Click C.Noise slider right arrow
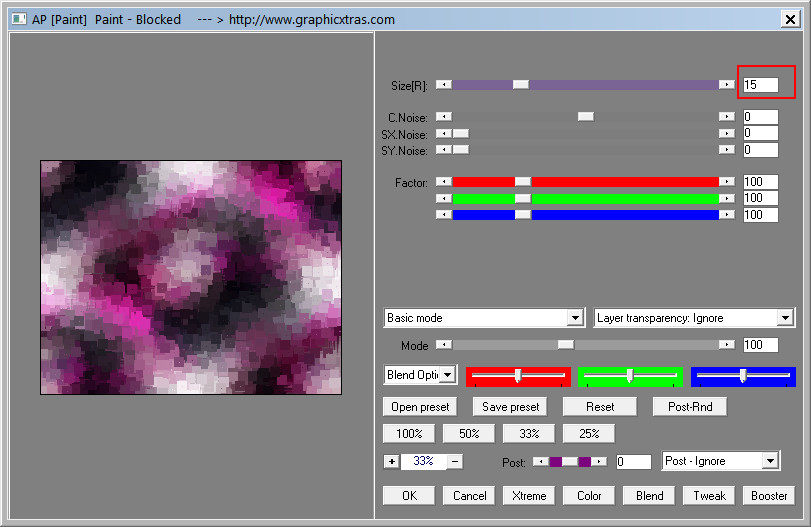The image size is (811, 527). pos(726,117)
